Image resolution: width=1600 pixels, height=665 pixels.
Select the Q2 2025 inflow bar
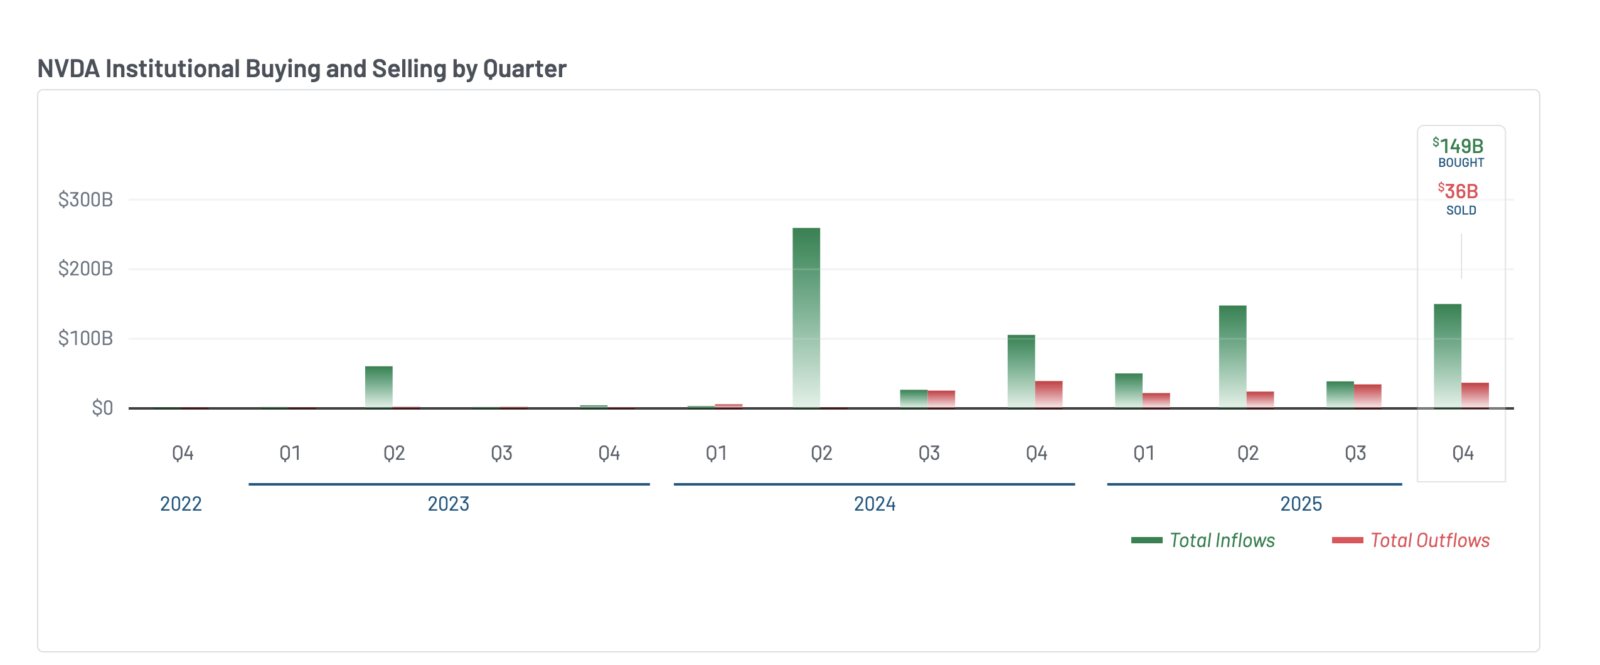point(1233,357)
